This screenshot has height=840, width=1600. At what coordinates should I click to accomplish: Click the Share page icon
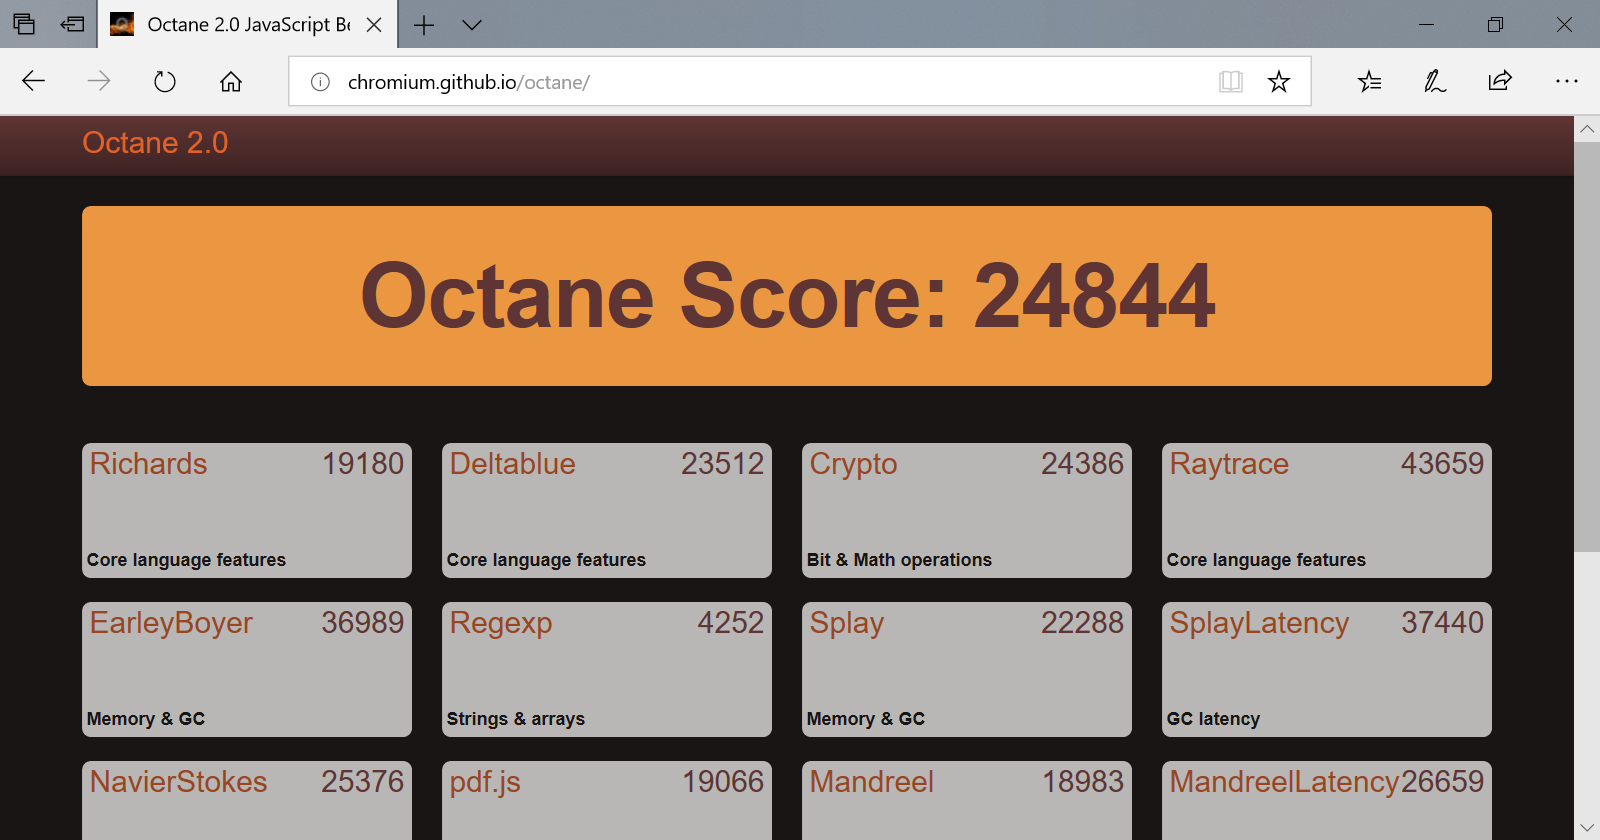pyautogui.click(x=1500, y=81)
